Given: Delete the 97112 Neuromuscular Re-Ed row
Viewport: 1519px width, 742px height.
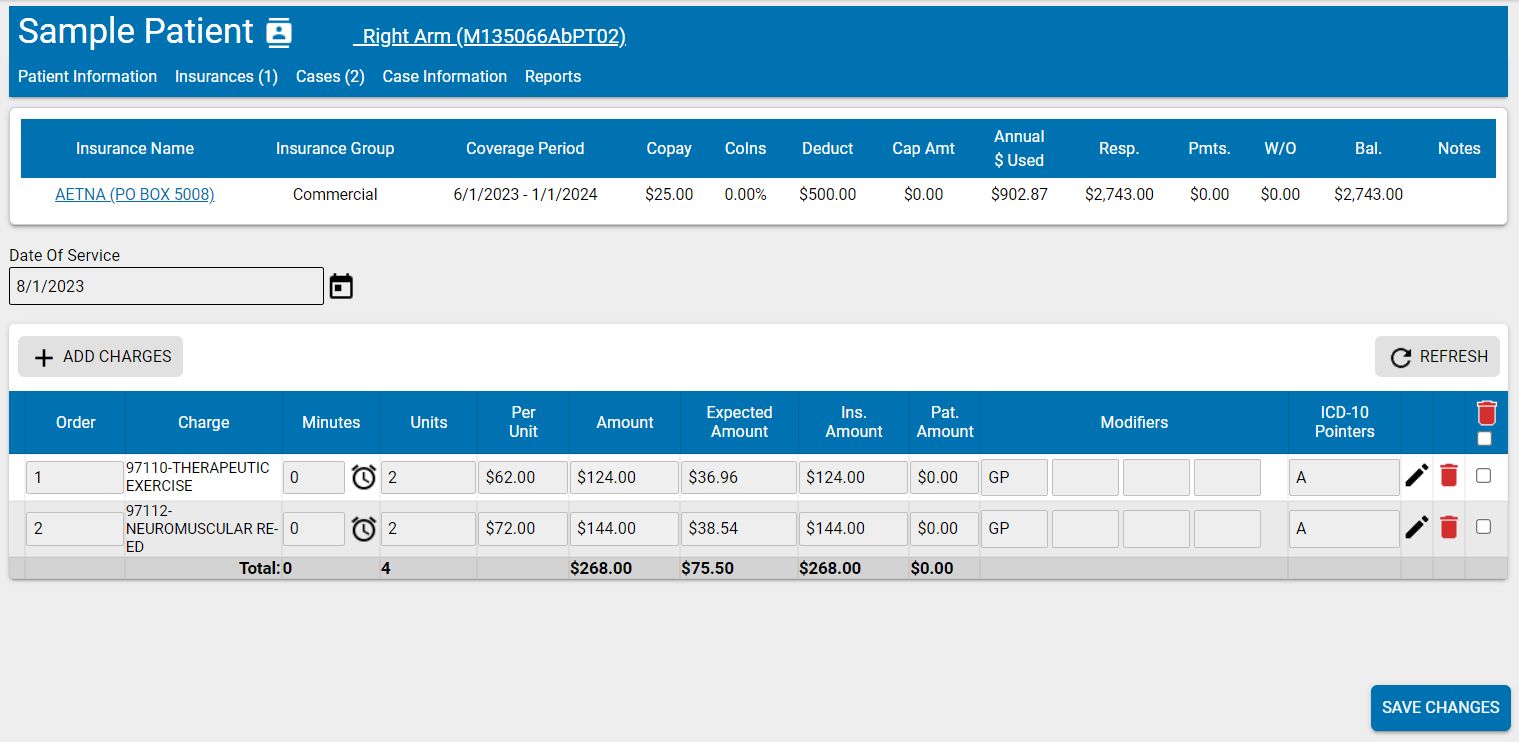Looking at the screenshot, I should [1448, 527].
